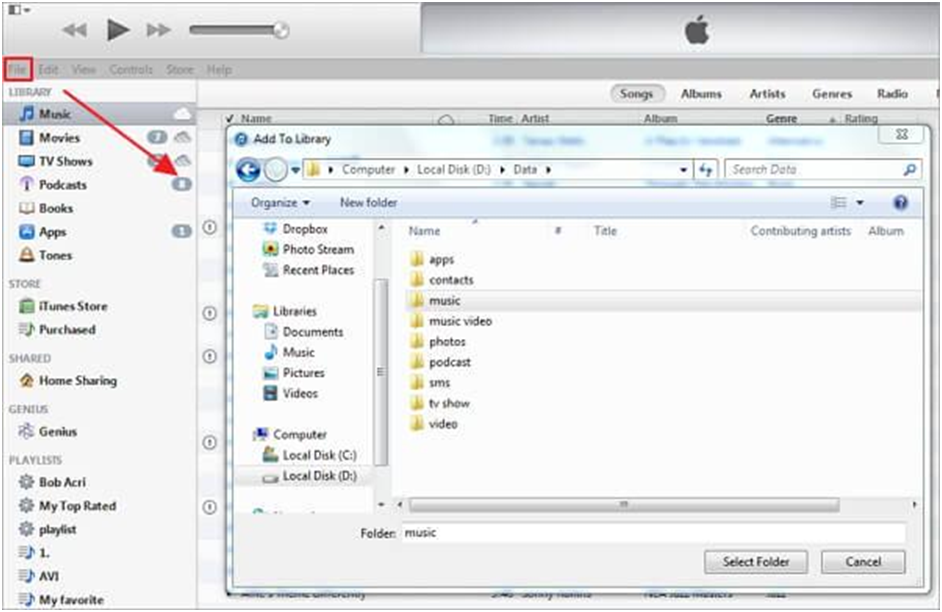Open the Controls menu
Screen dimensions: 942x612
(x=131, y=70)
